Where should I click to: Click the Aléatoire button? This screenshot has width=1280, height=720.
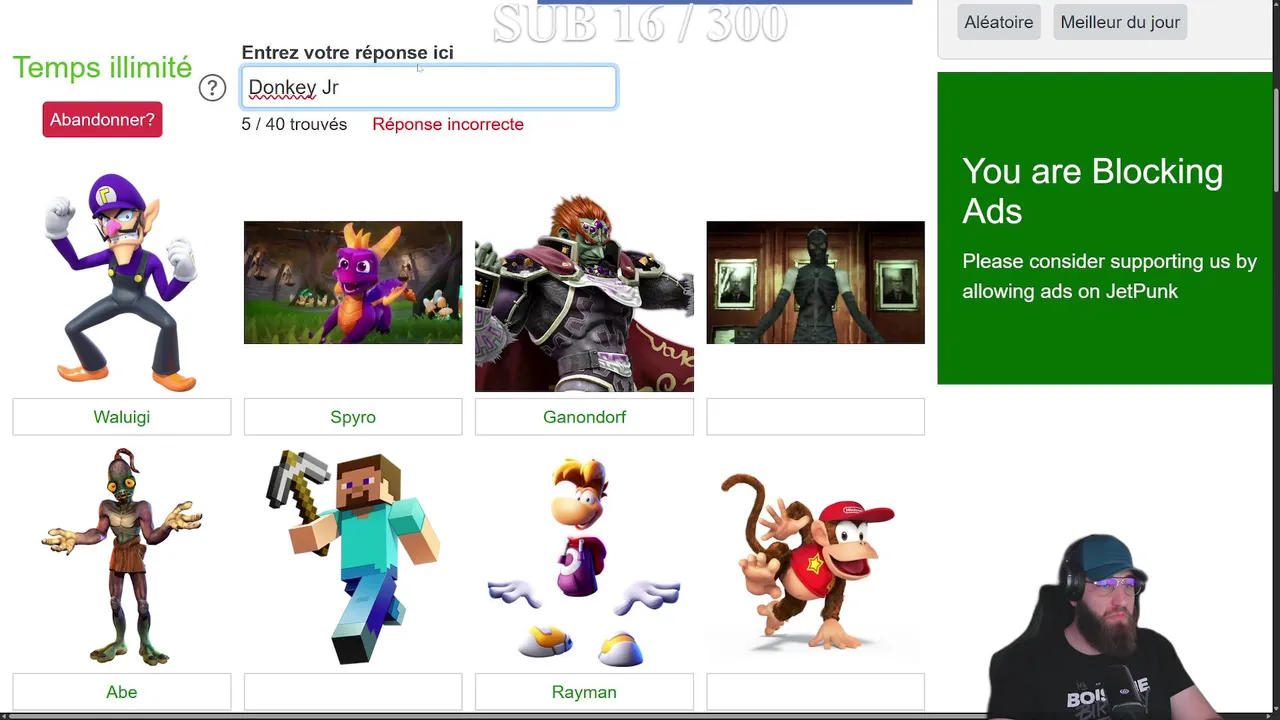pos(999,22)
